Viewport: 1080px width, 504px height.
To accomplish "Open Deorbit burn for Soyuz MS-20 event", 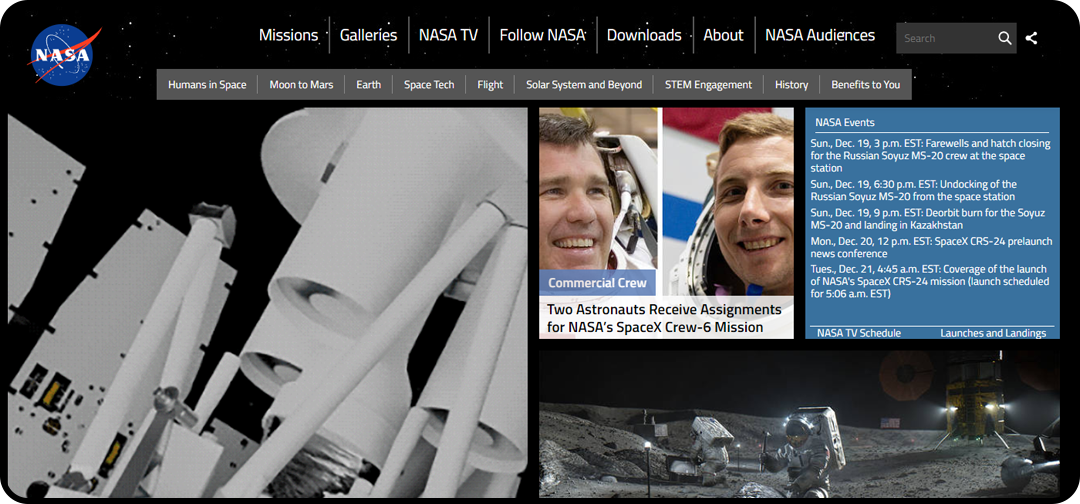I will [928, 219].
